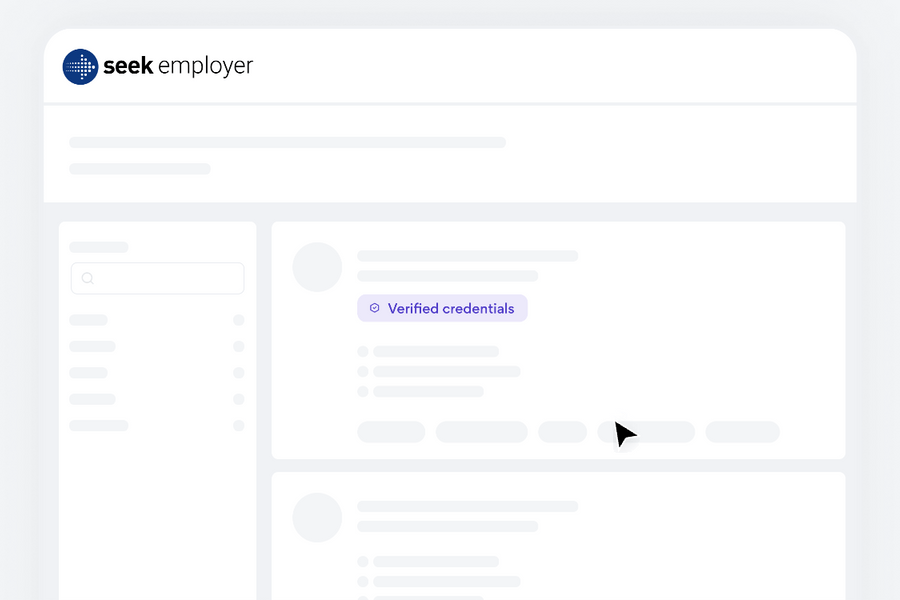Select the second candidate card's avatar

(x=317, y=518)
